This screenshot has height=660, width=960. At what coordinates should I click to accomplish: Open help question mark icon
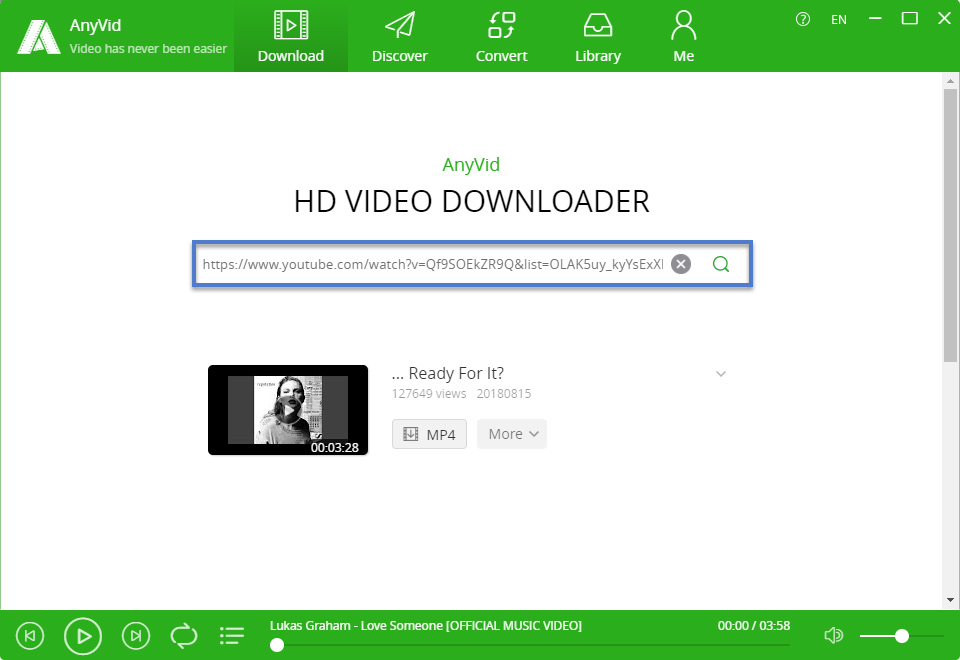click(803, 20)
